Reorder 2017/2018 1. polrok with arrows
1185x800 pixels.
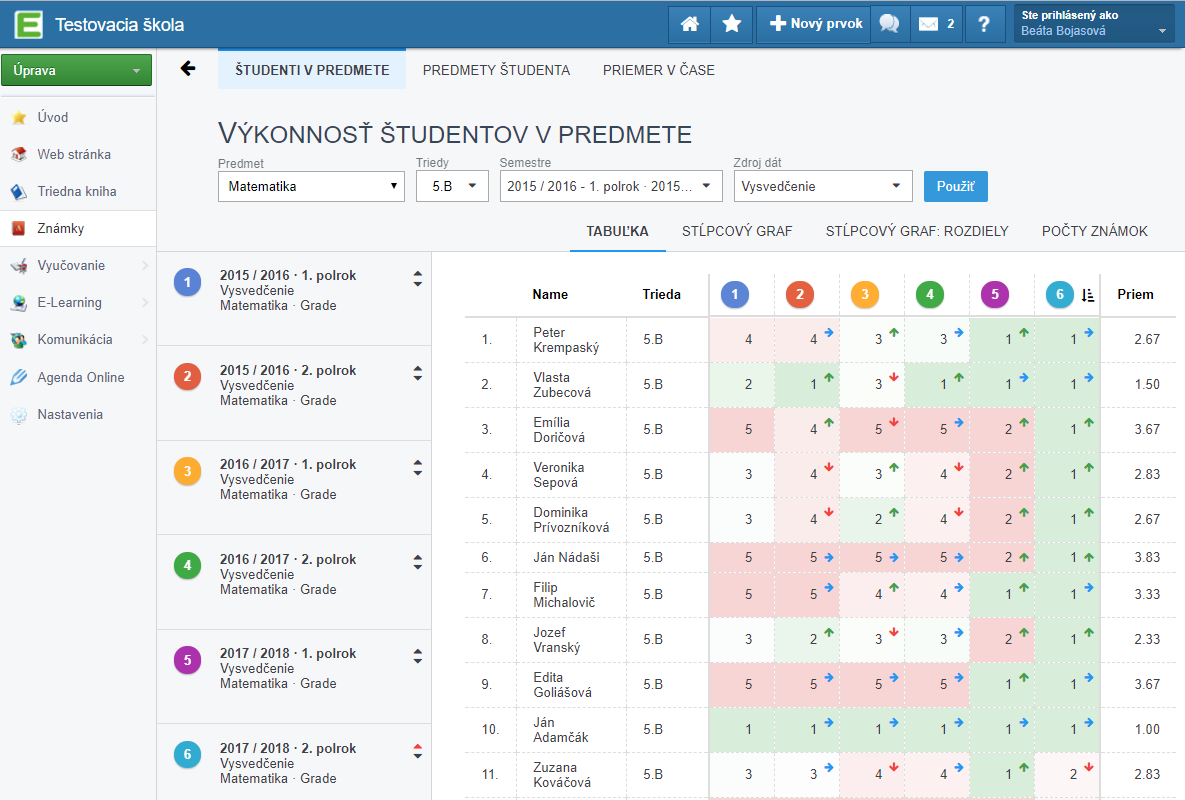click(x=418, y=656)
